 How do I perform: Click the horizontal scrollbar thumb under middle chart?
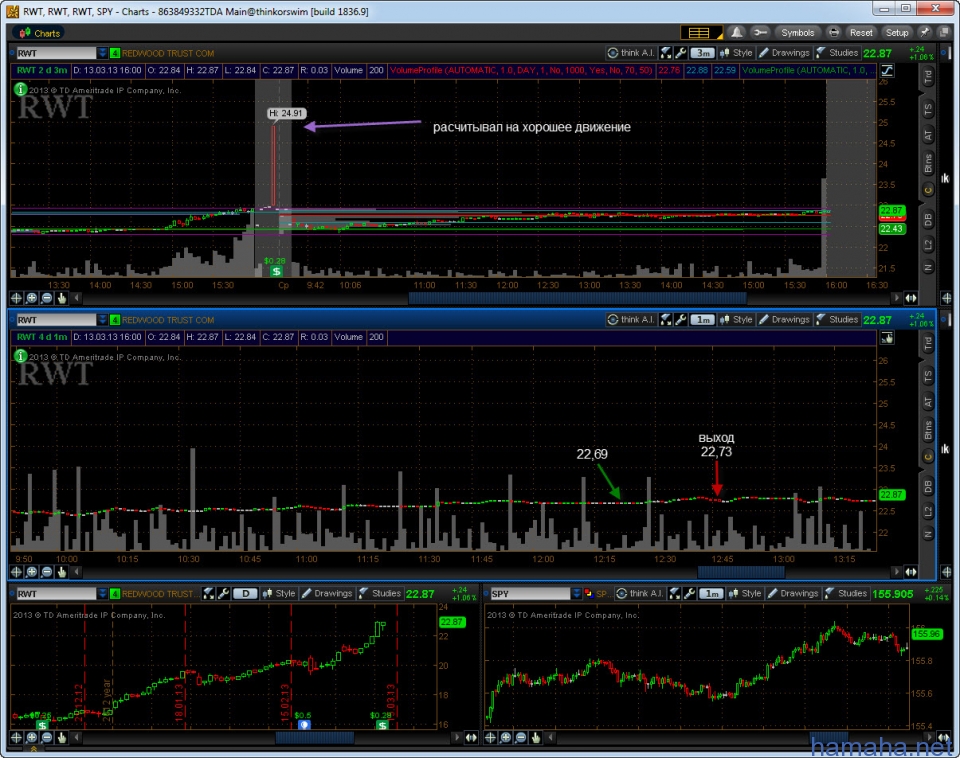[741, 571]
